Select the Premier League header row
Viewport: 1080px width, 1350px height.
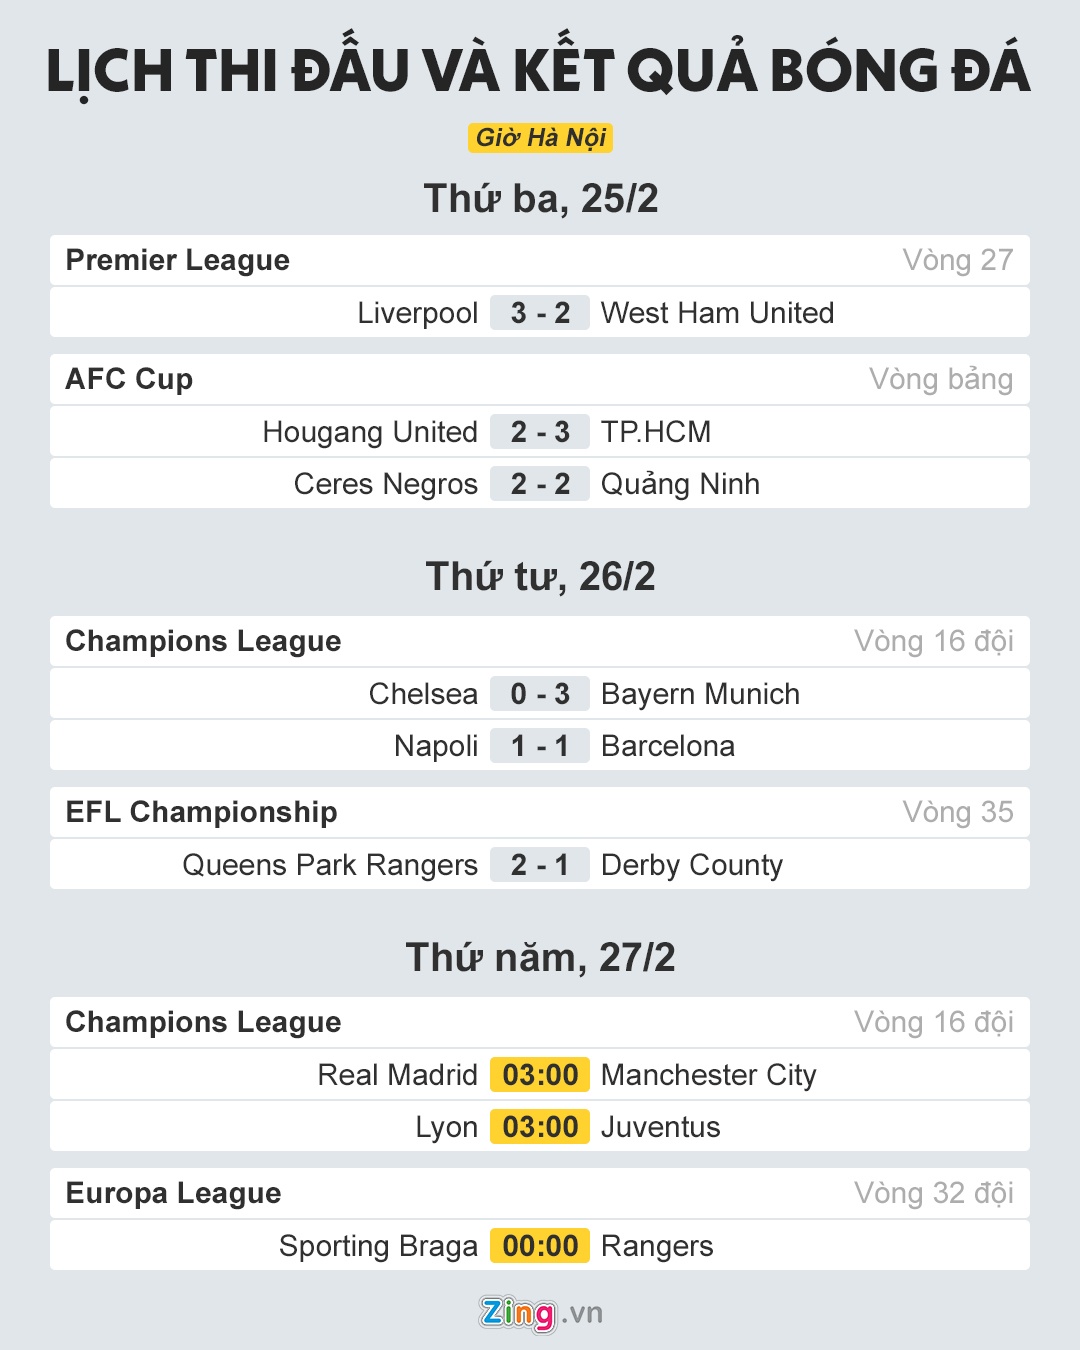coord(540,260)
